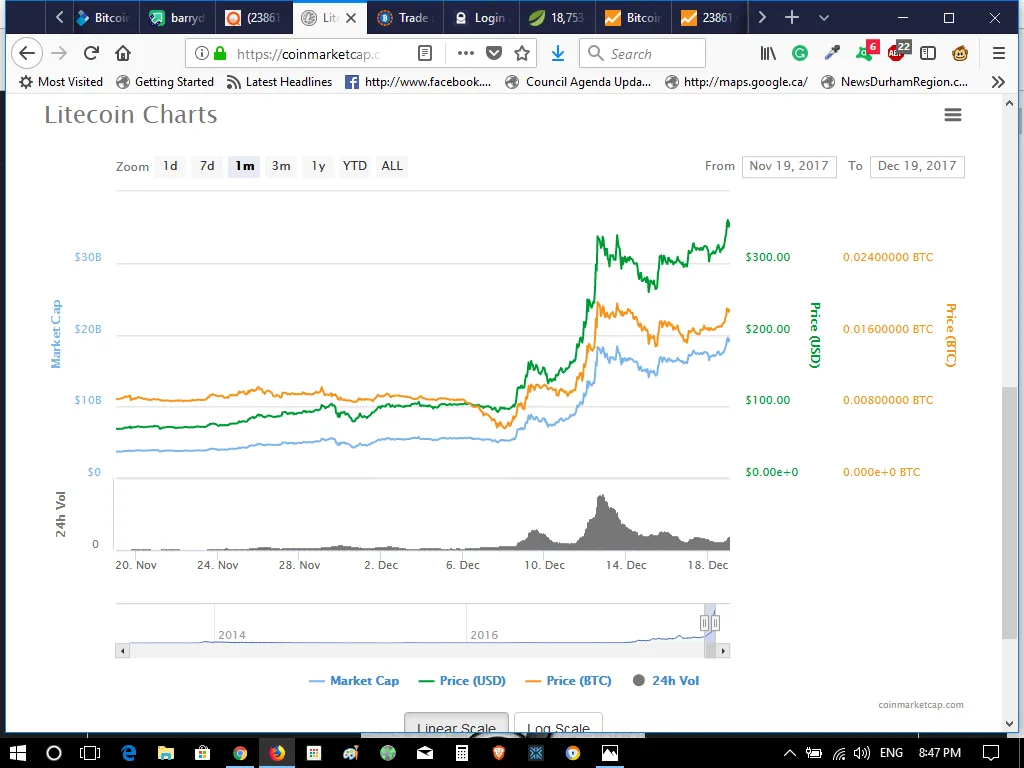
Task: Open Most Visited bookmarks folder
Action: [61, 82]
